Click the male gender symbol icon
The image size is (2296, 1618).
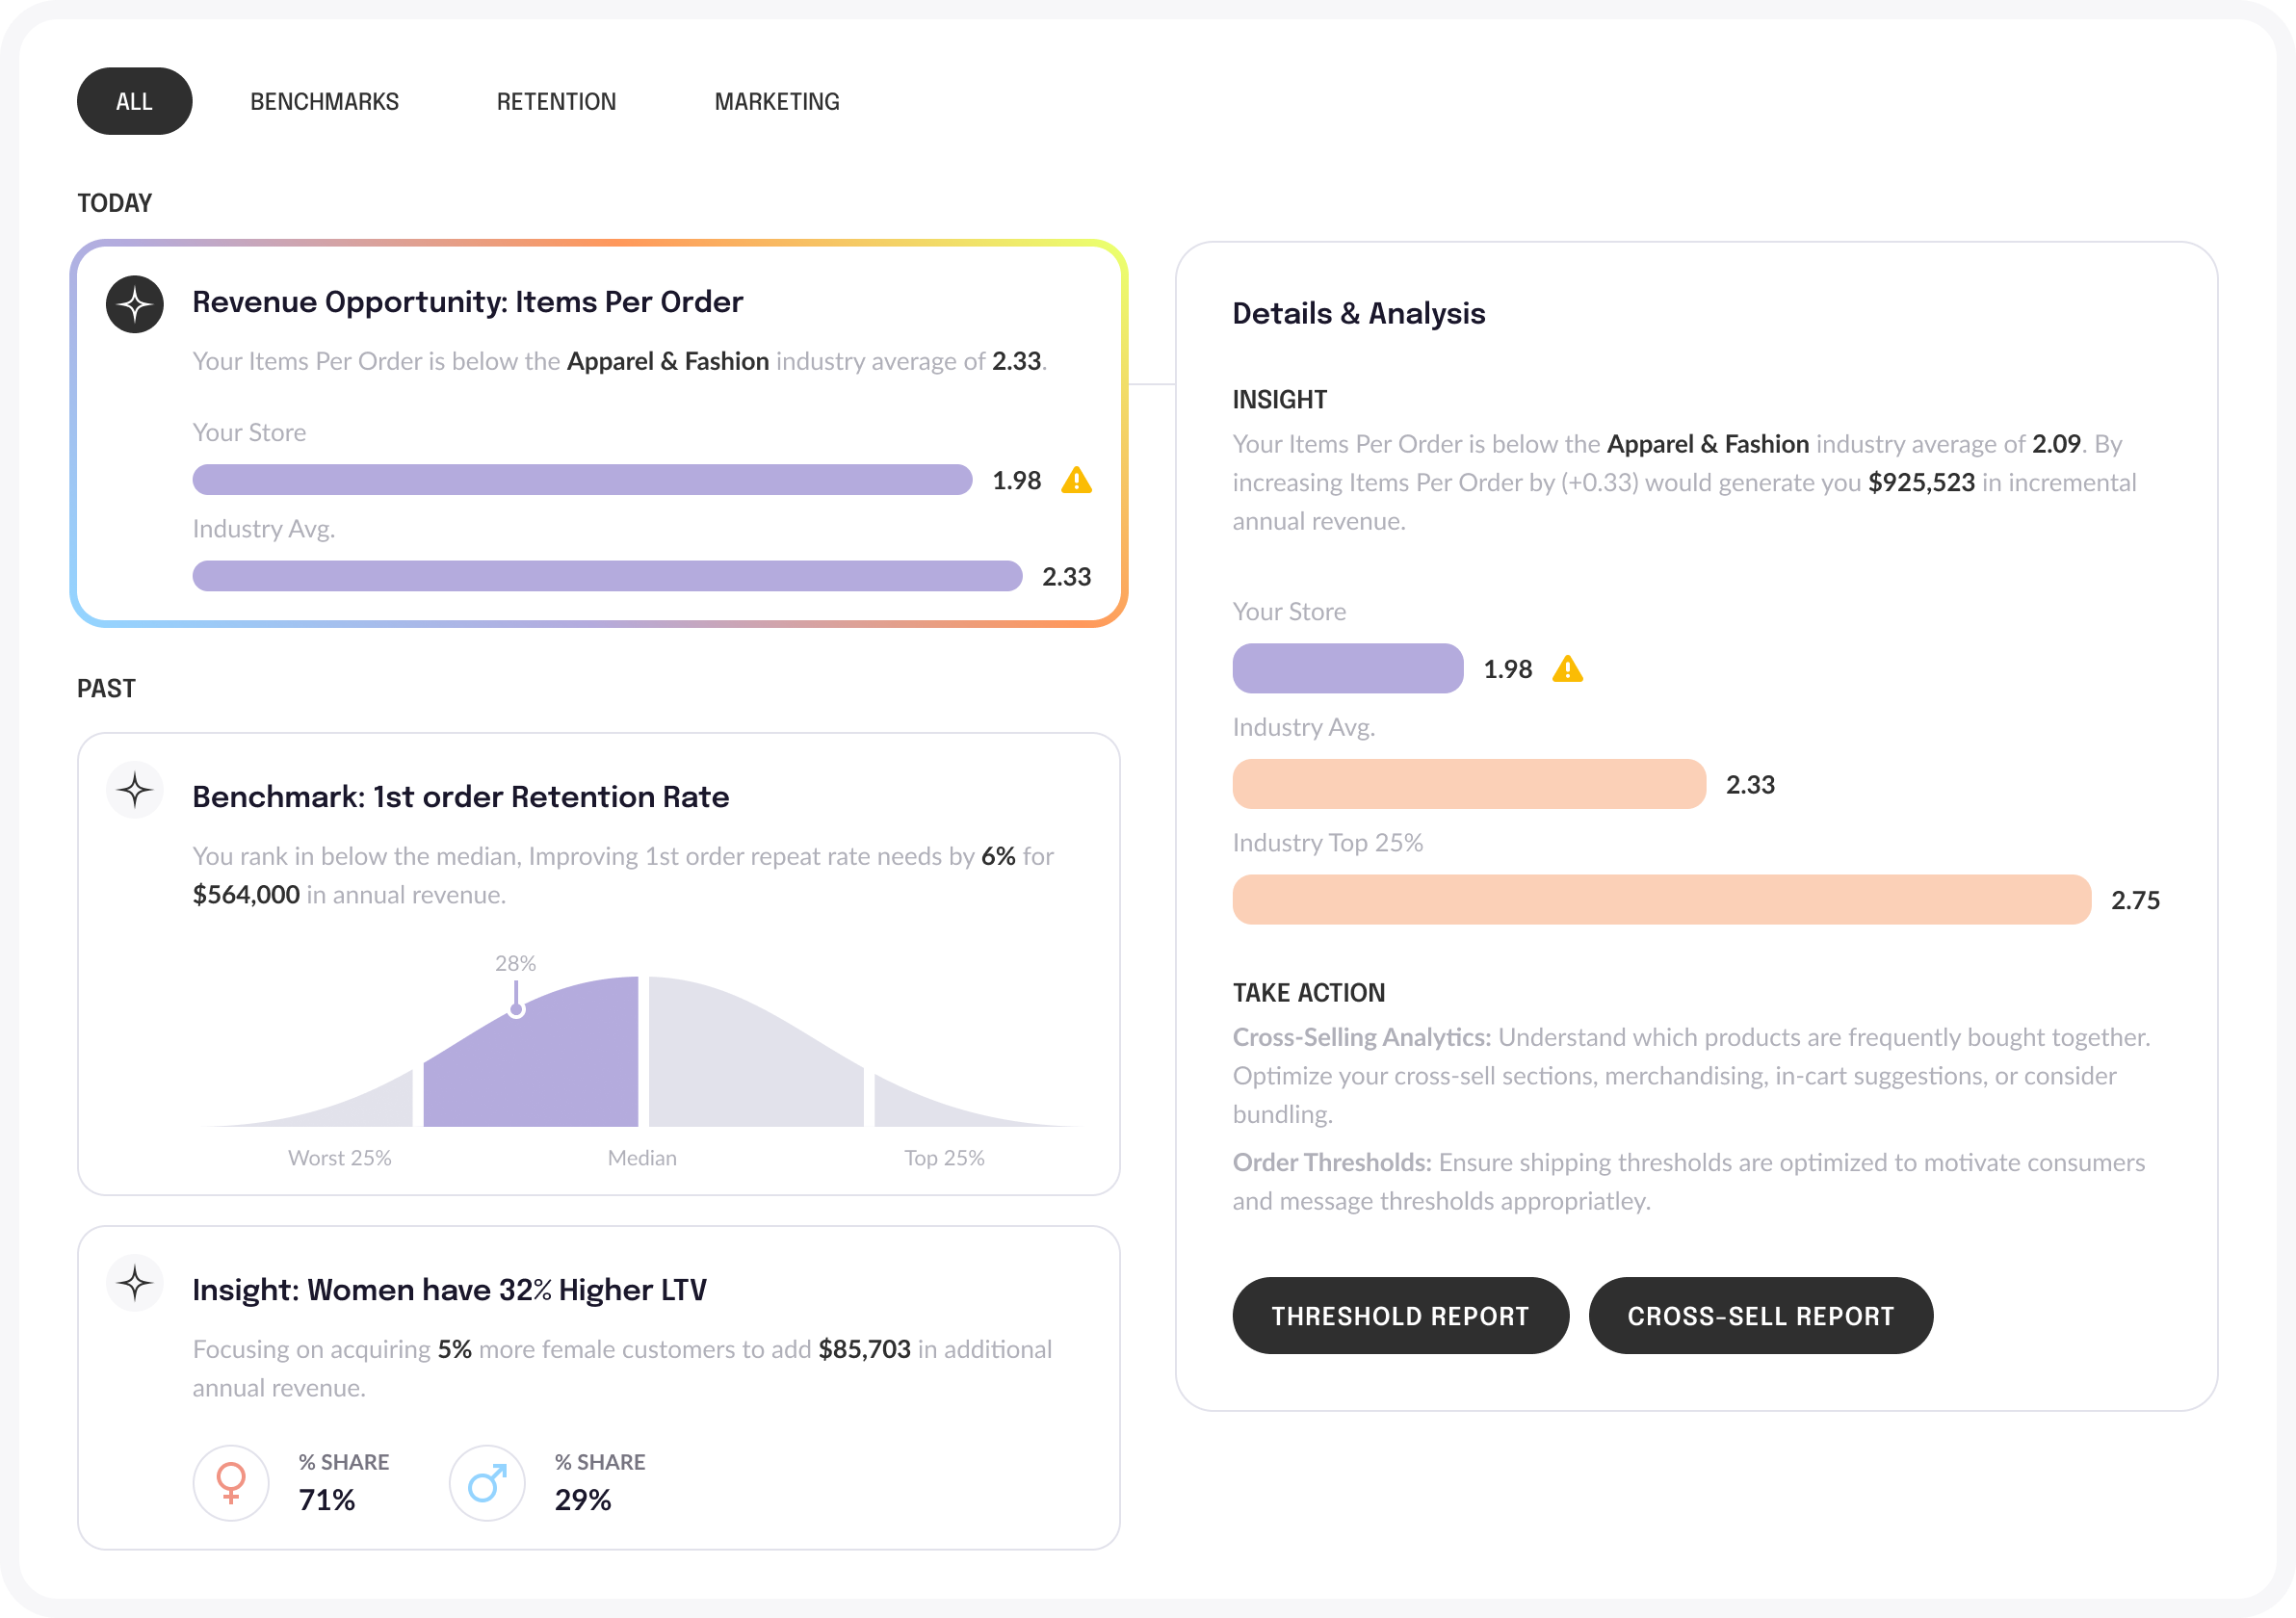[x=487, y=1482]
